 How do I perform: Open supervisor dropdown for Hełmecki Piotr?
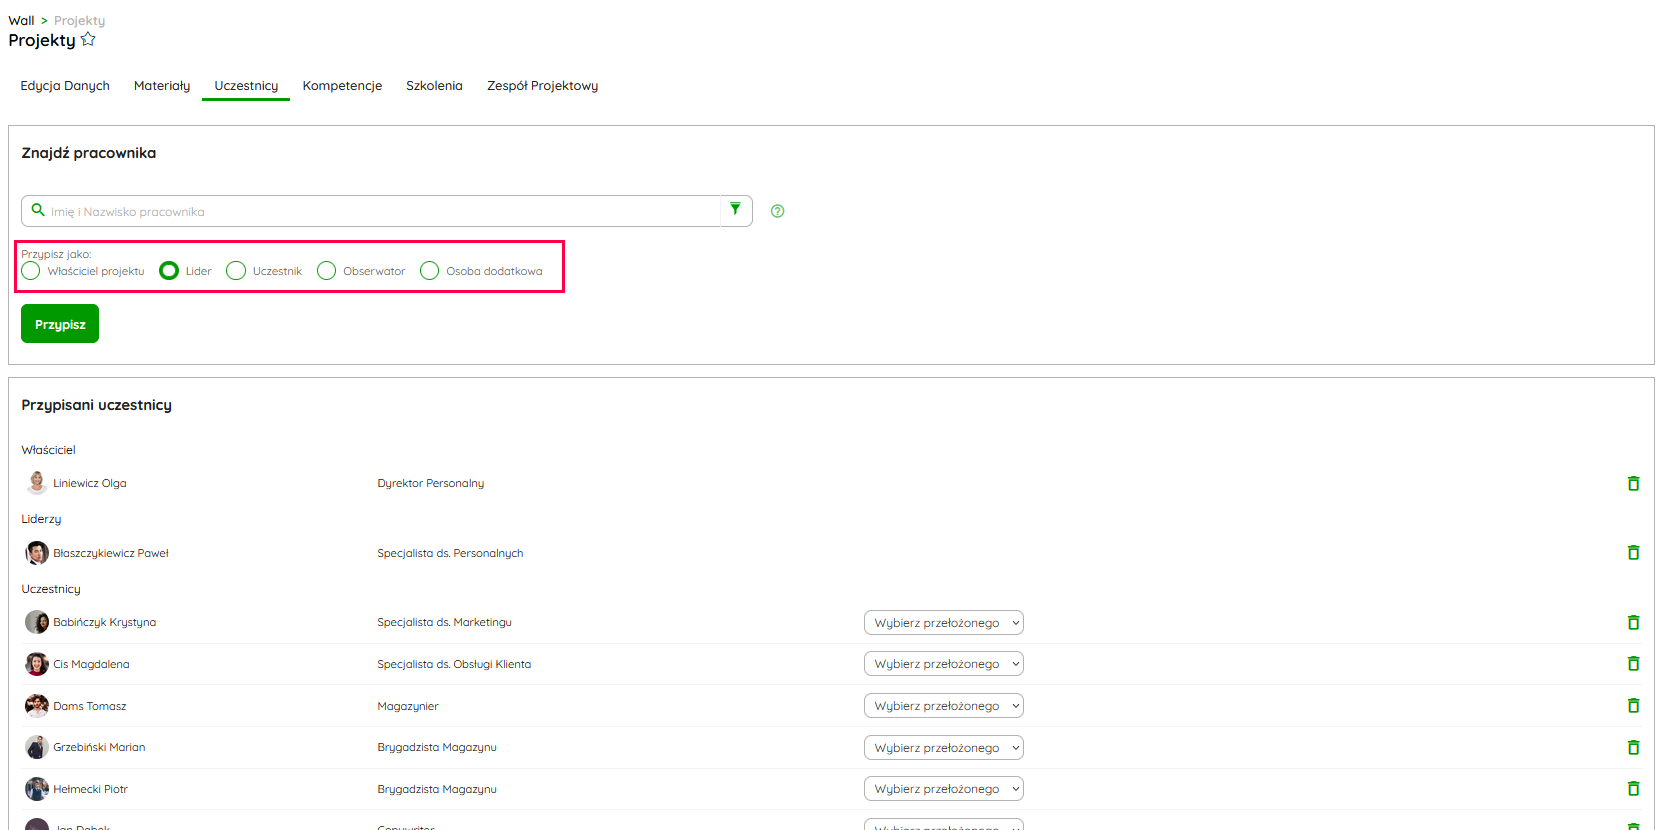click(x=943, y=789)
